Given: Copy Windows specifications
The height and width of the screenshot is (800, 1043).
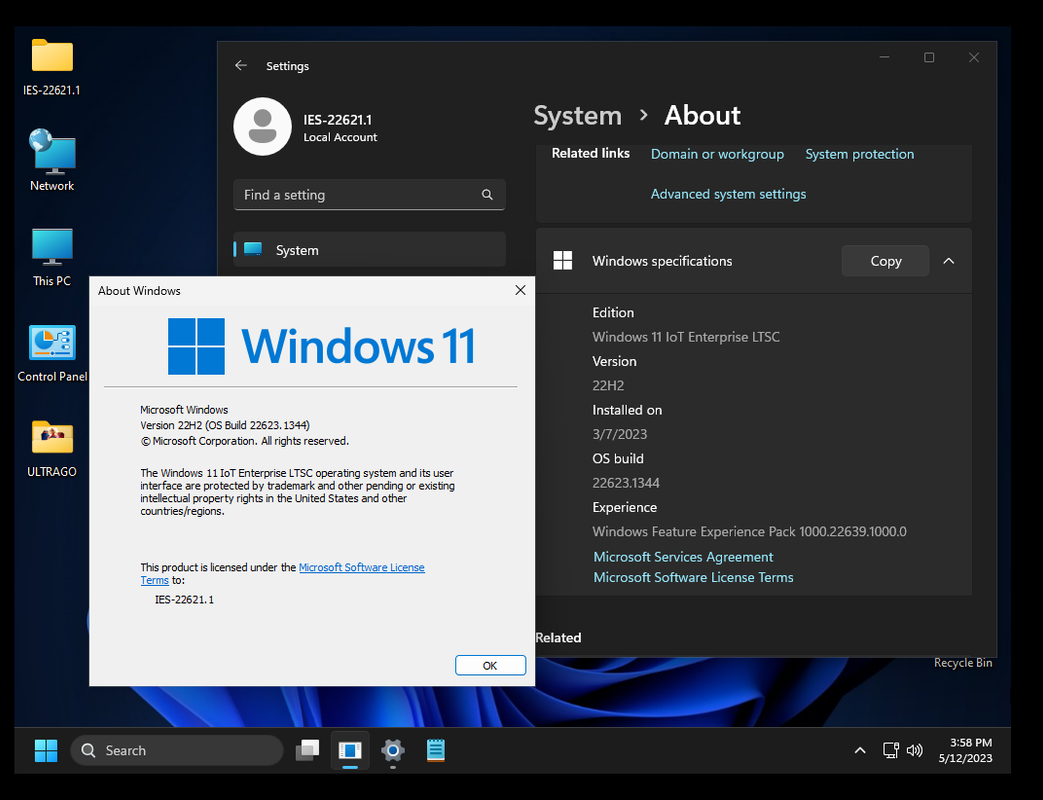Looking at the screenshot, I should pos(885,261).
